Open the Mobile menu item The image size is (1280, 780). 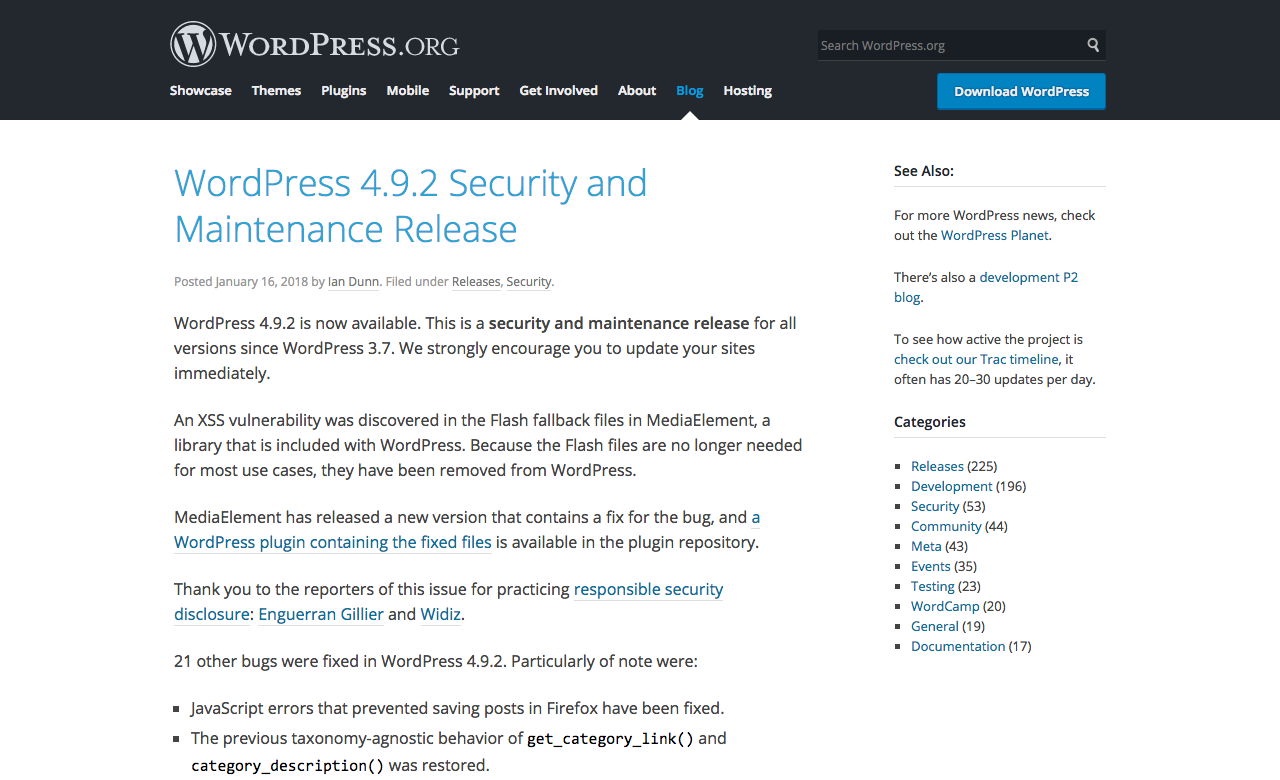(408, 90)
